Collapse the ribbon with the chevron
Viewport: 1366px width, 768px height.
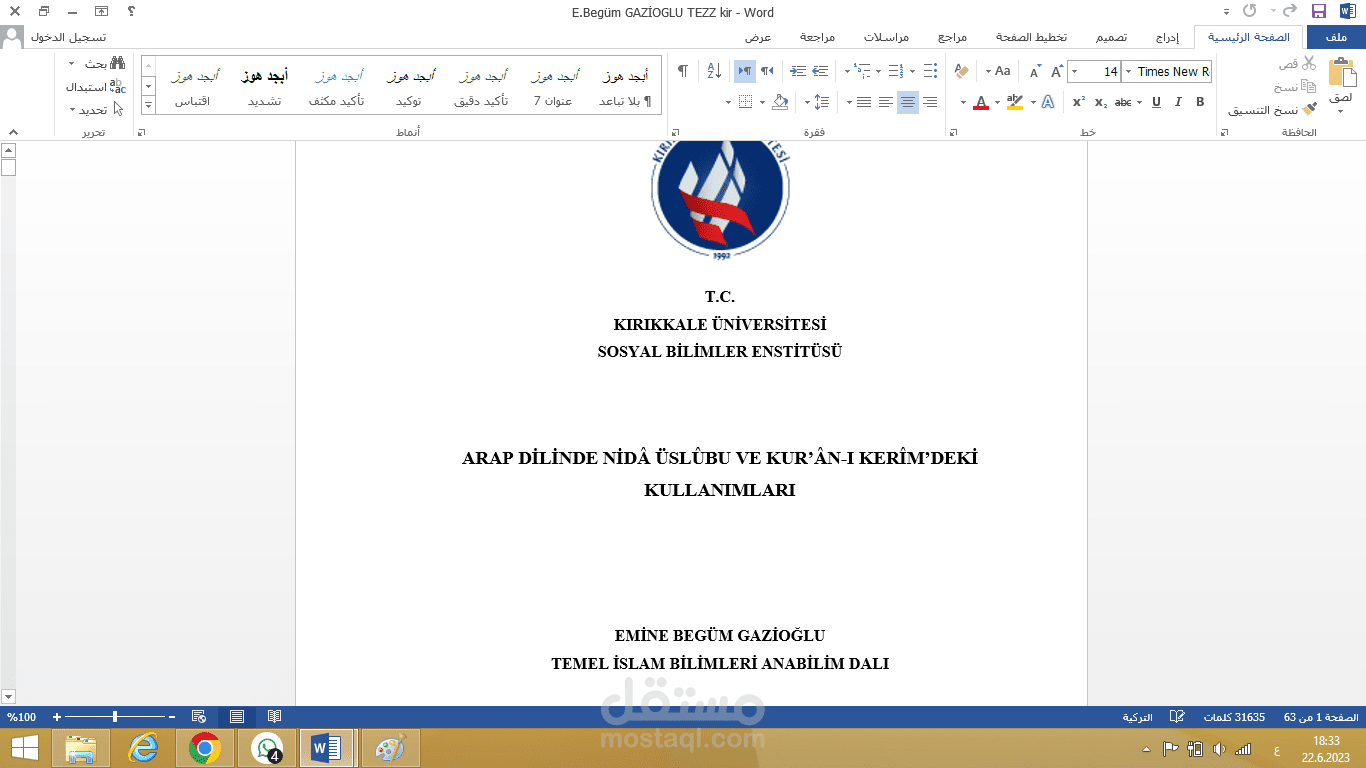coord(13,131)
